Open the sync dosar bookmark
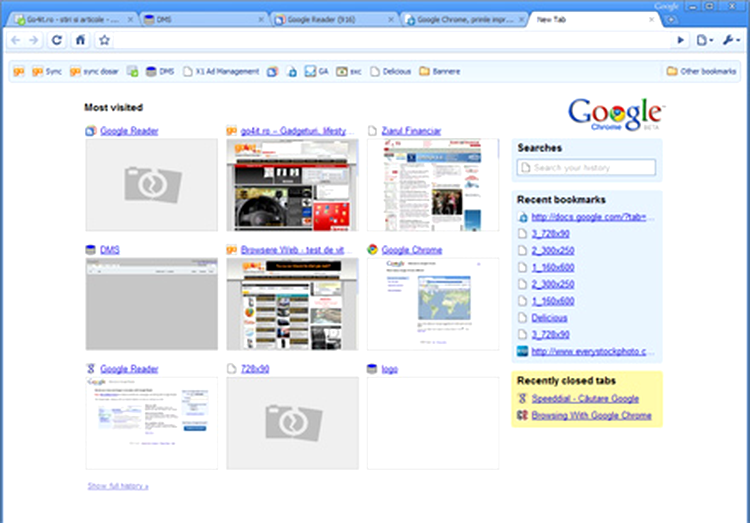 pyautogui.click(x=94, y=71)
